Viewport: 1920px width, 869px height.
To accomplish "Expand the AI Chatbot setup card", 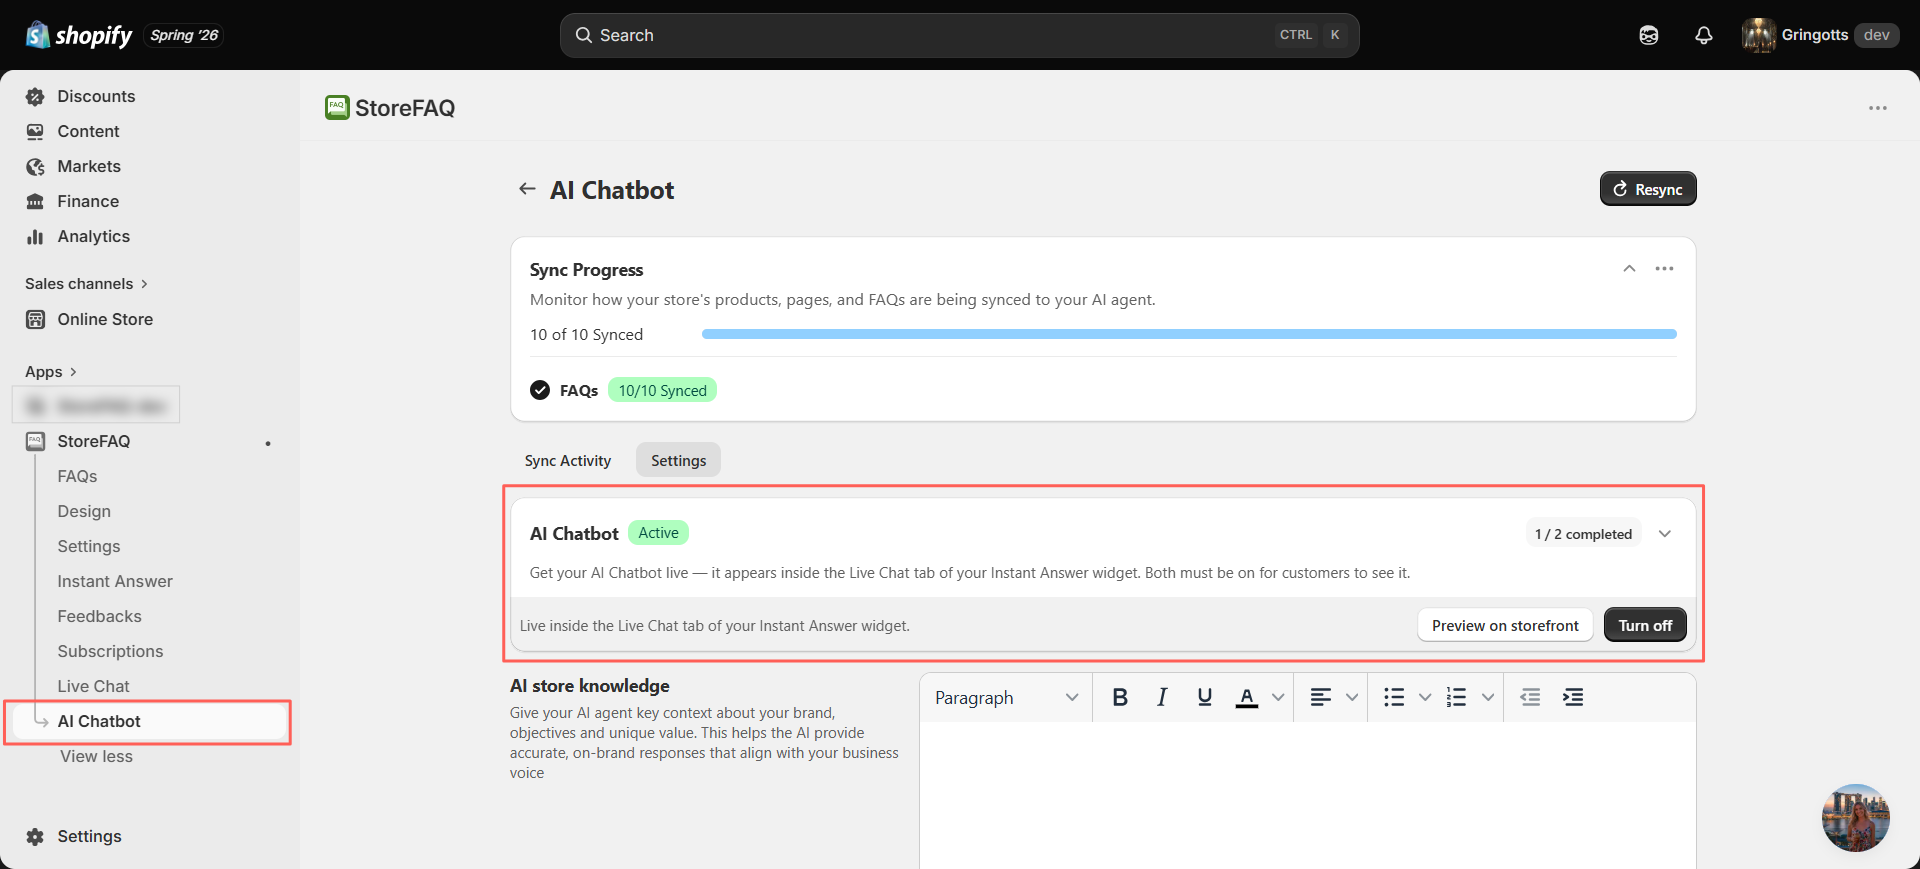I will [1665, 534].
